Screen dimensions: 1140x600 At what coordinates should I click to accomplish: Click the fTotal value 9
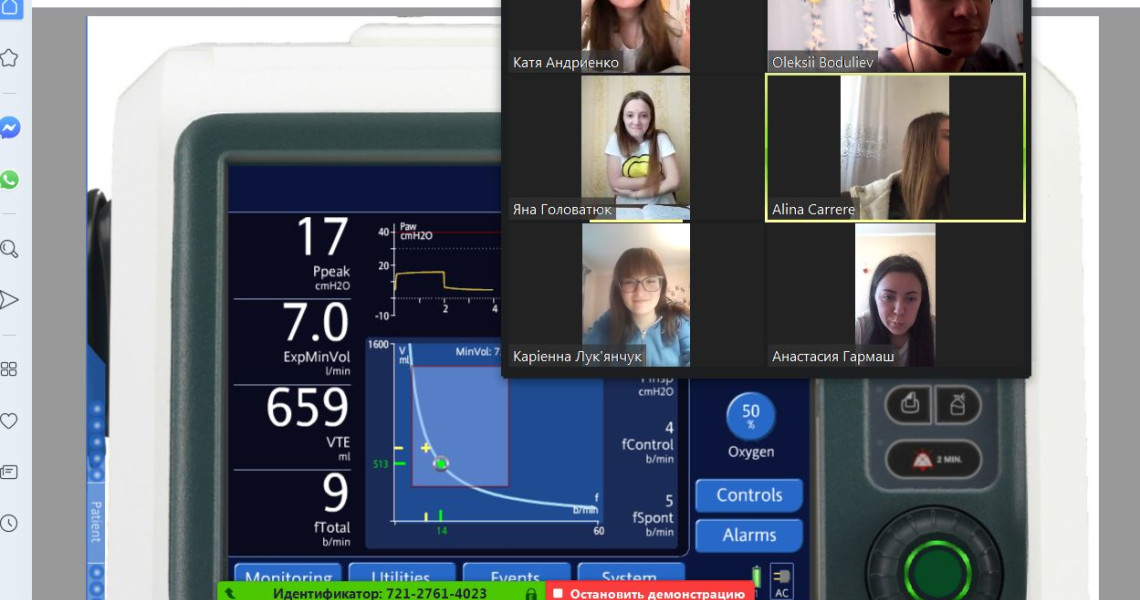[x=335, y=493]
